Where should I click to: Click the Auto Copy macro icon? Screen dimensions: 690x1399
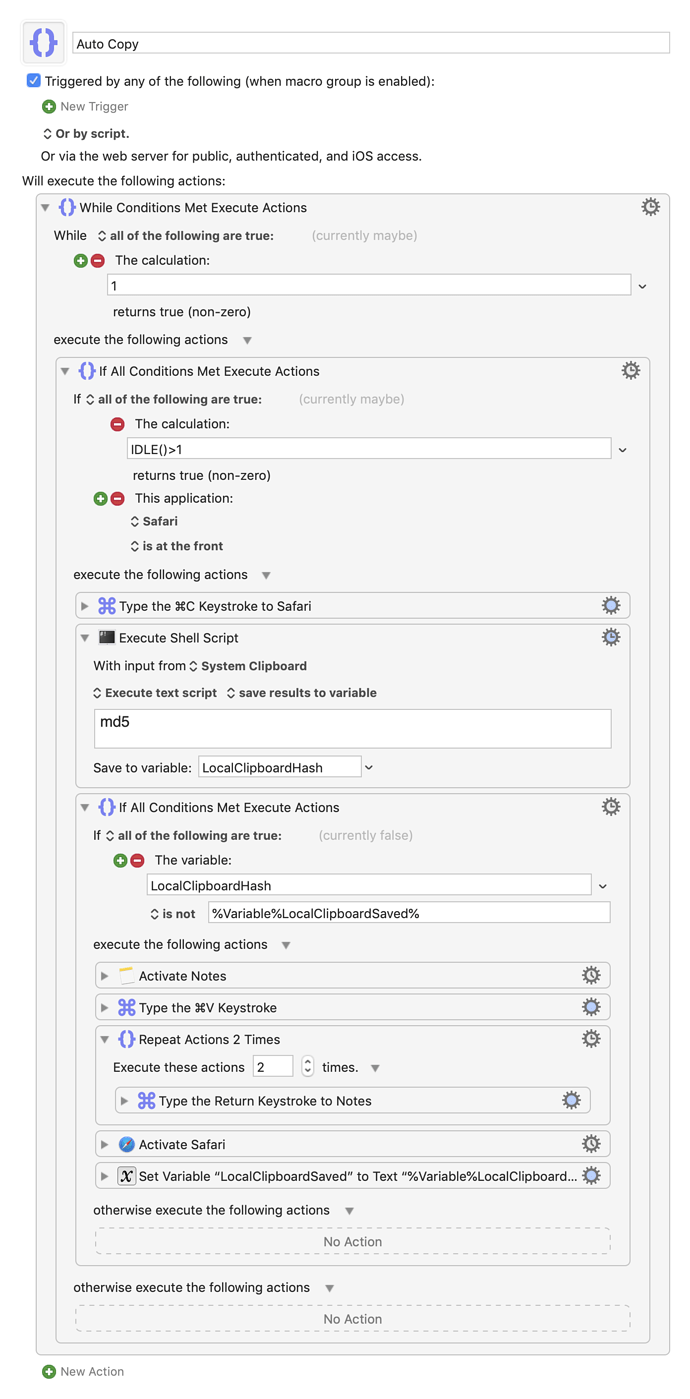coord(44,43)
